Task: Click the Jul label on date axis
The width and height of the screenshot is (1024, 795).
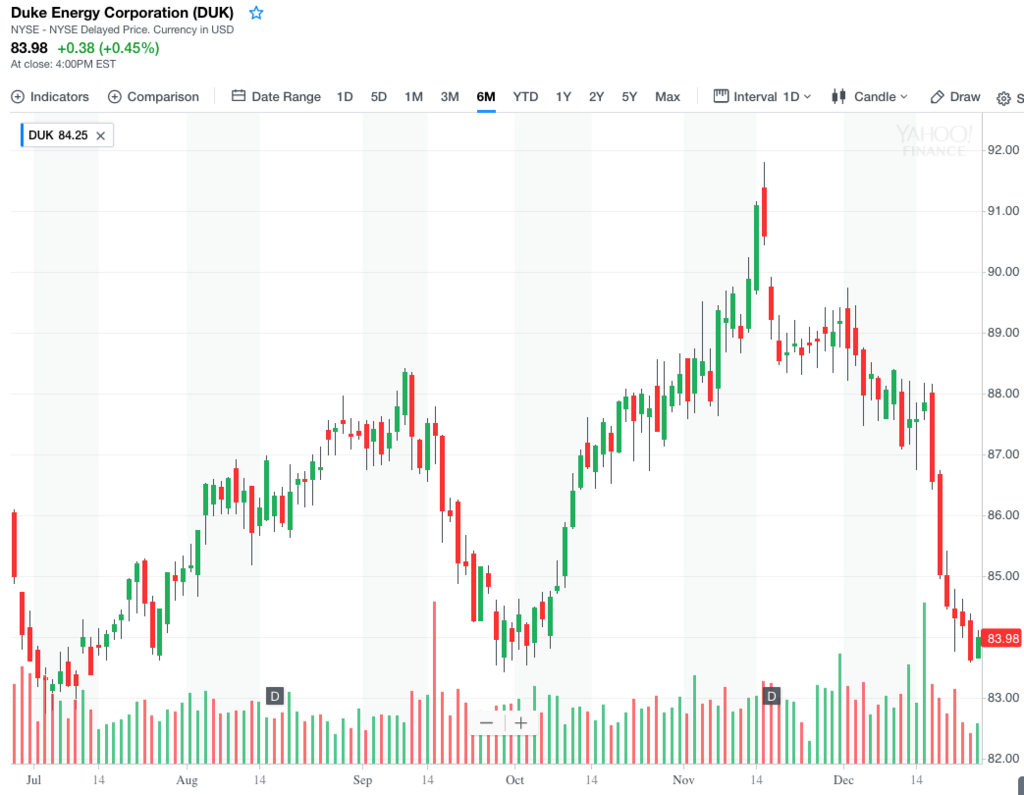Action: (33, 779)
